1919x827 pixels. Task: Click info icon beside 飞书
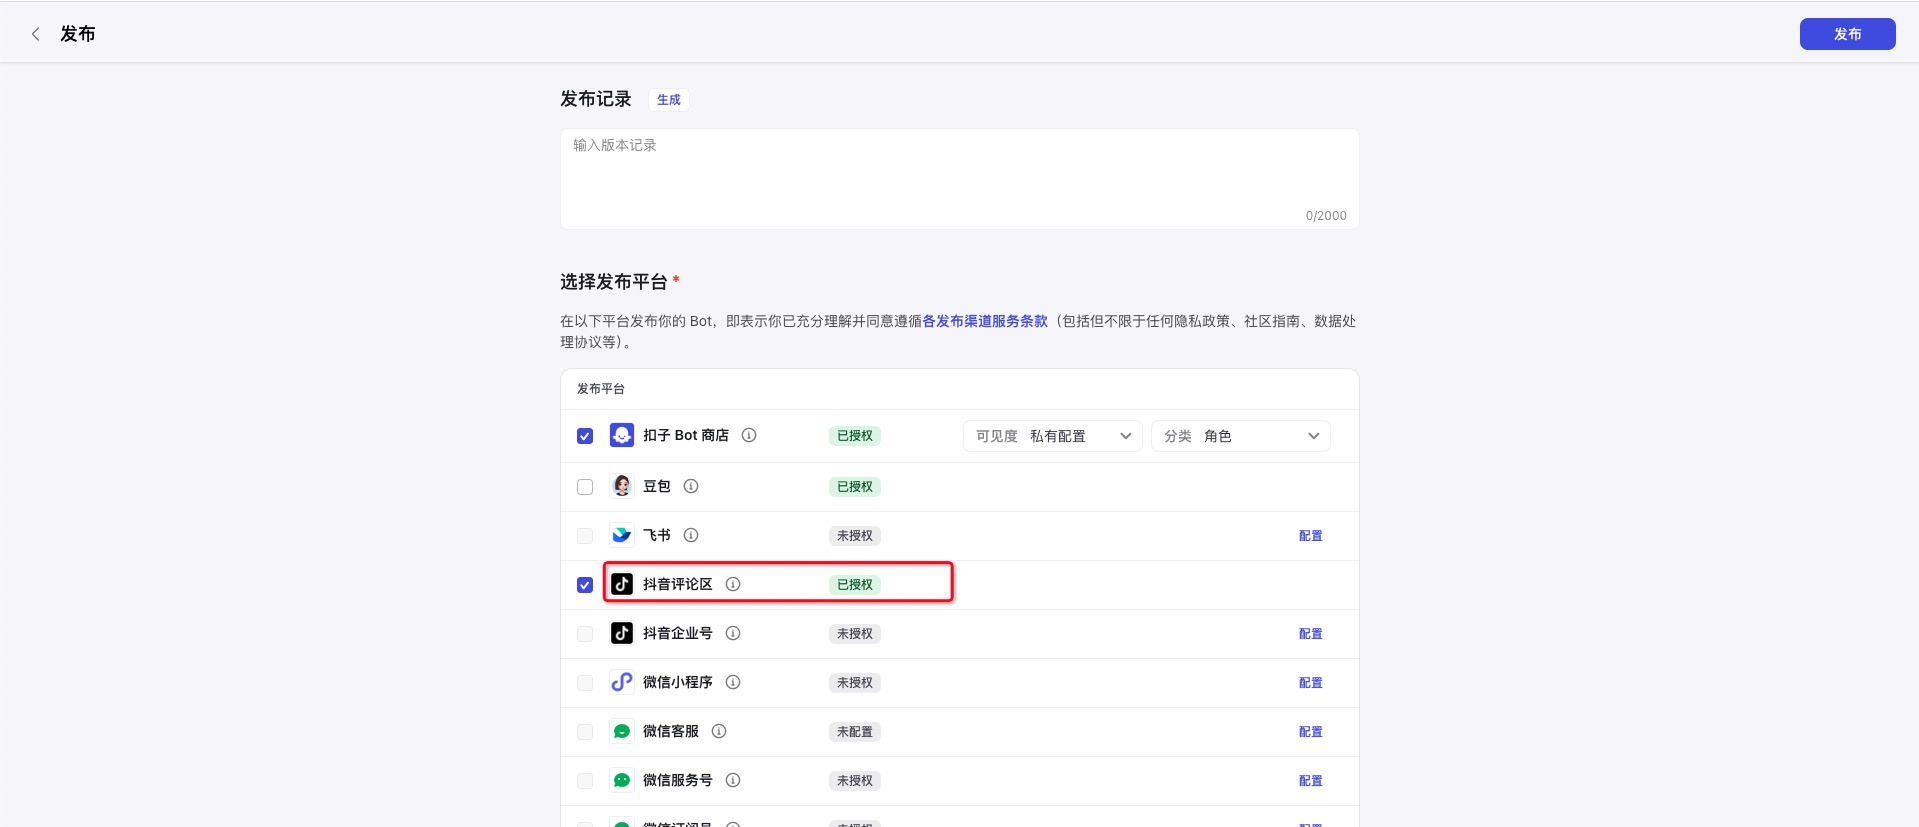(x=691, y=535)
